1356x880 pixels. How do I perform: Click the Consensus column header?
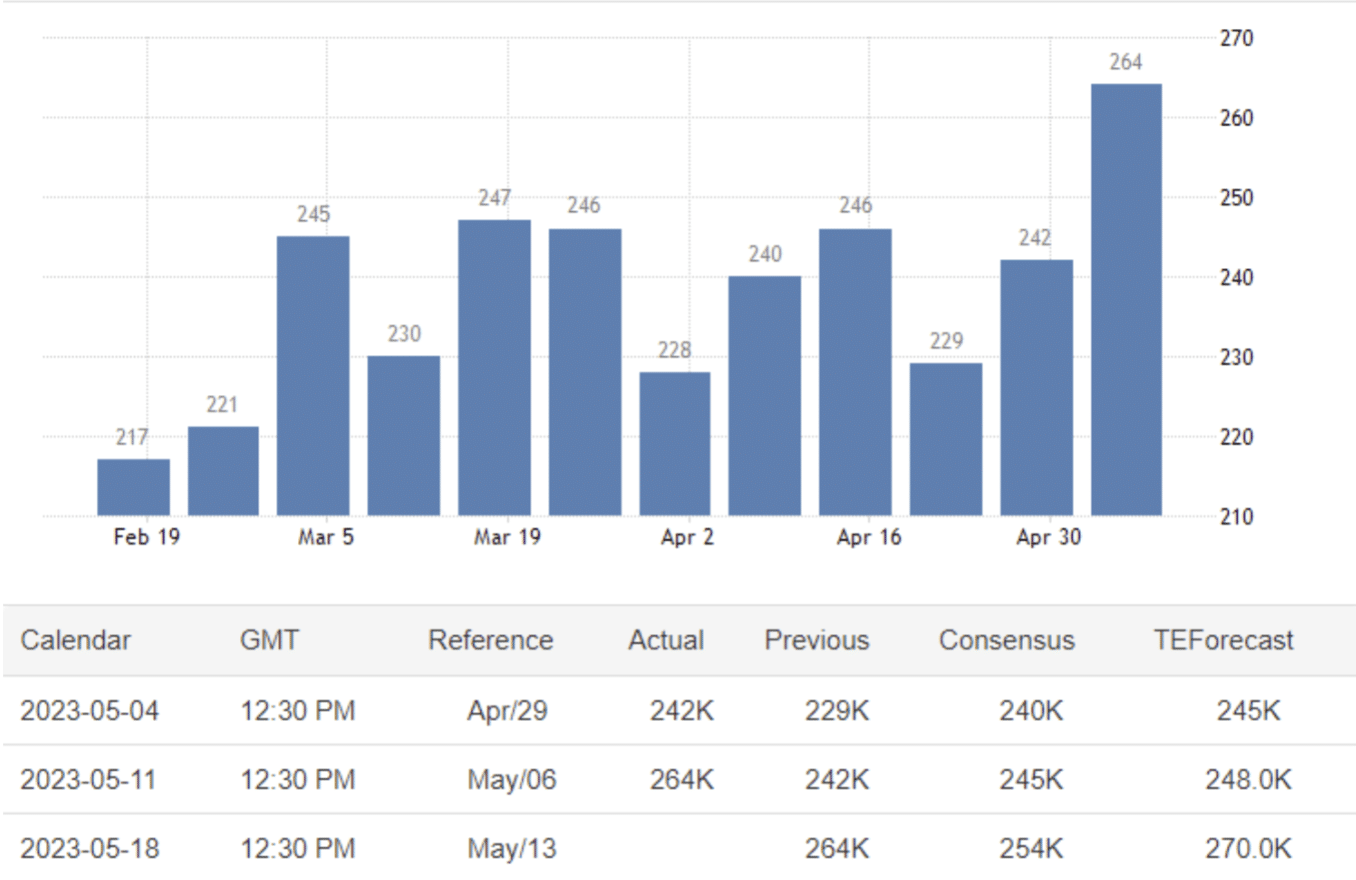coord(1006,640)
